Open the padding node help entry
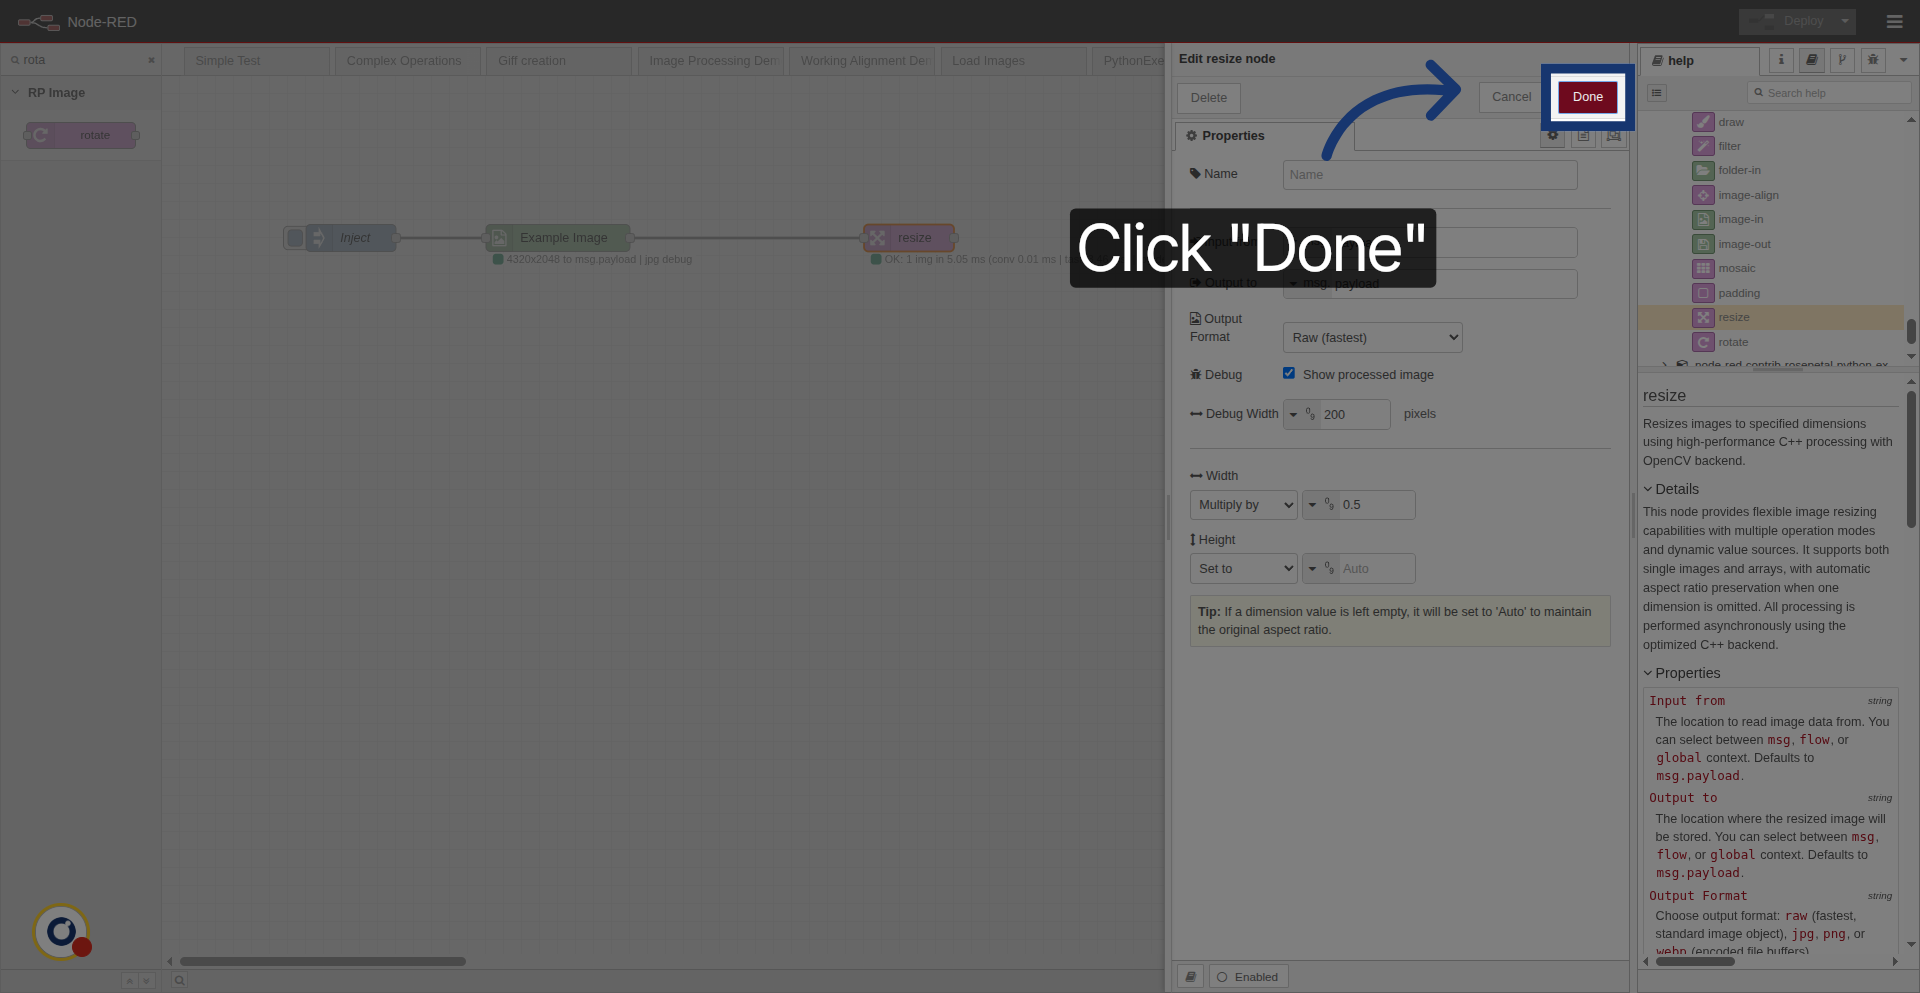Screen dimensions: 1920x993 coord(1739,293)
